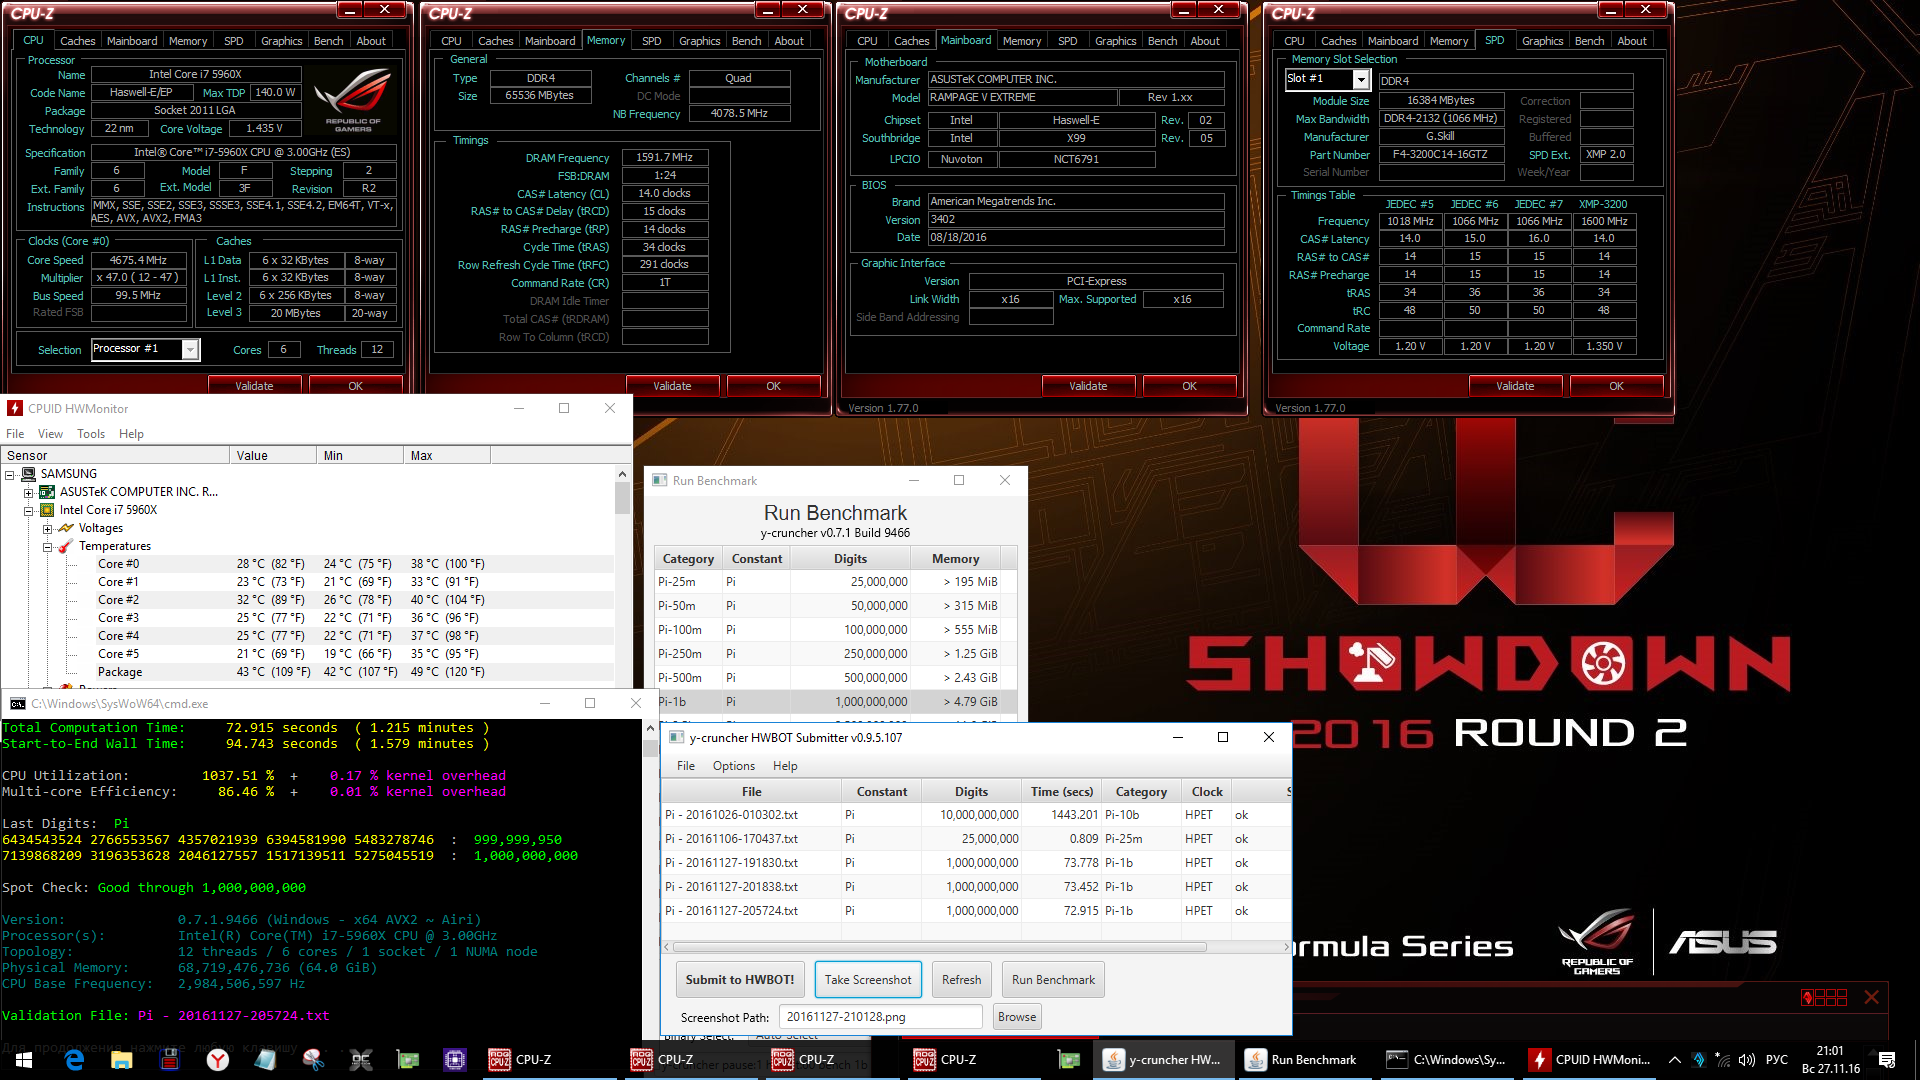Click the HWMonitor vertical scrollbar thumb
1920x1080 pixels.
coord(622,498)
